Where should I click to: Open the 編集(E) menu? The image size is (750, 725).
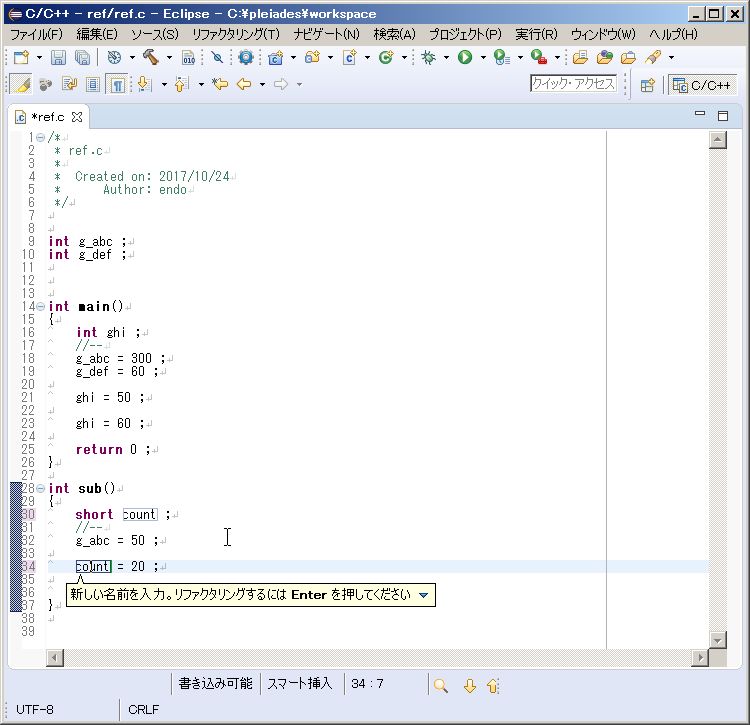(x=97, y=34)
